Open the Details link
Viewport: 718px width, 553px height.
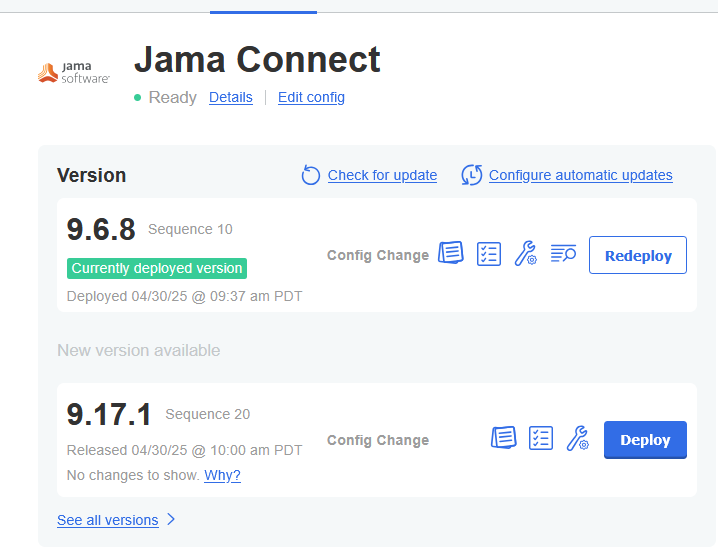231,98
